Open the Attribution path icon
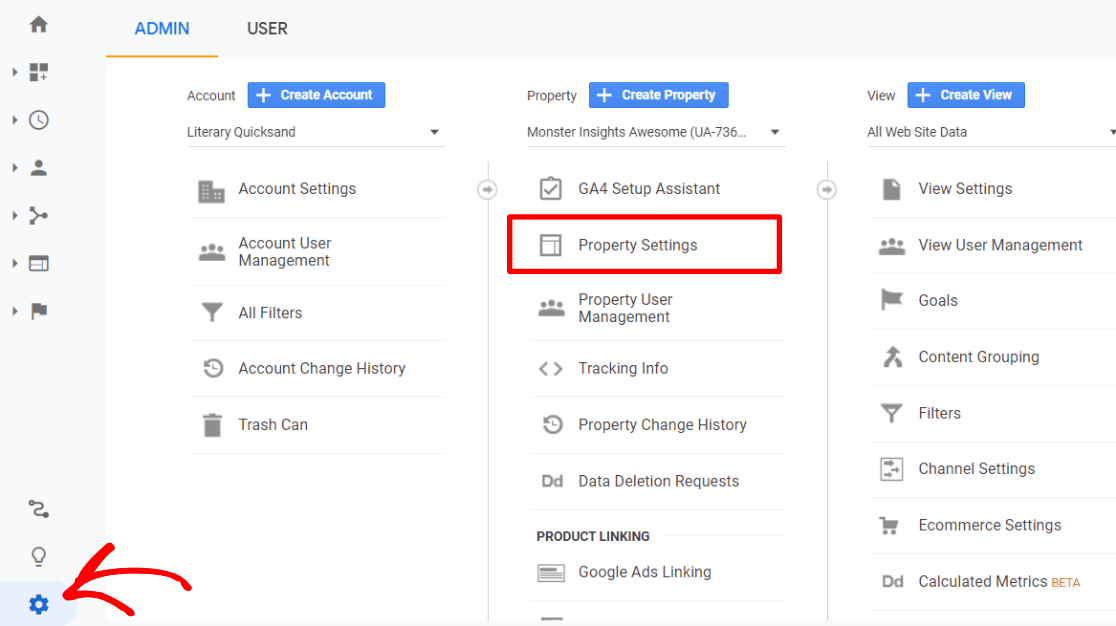 [38, 509]
